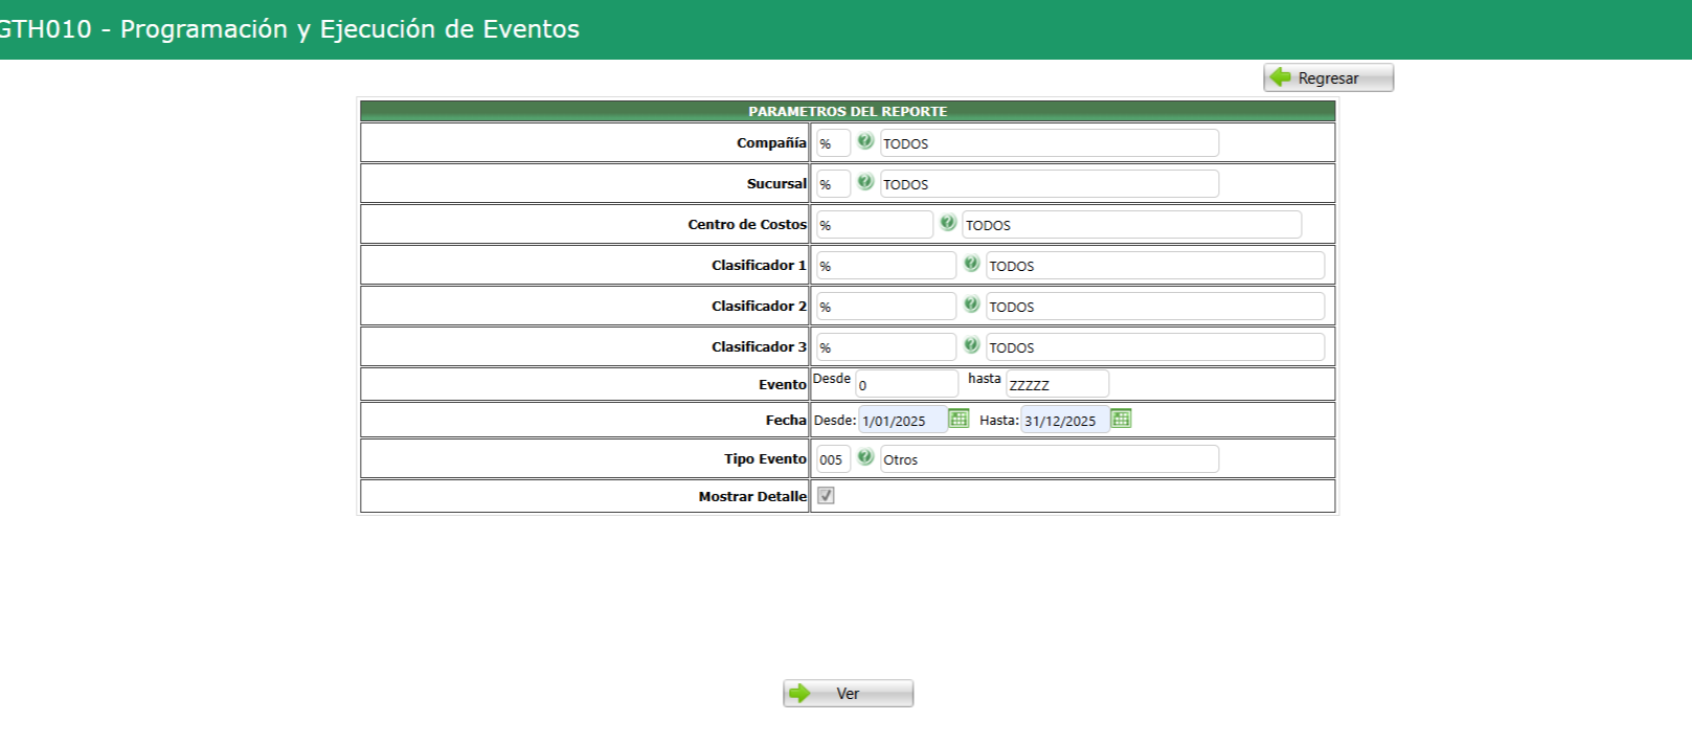1692x736 pixels.
Task: Open calendar picker for Fecha Desde
Action: 958,419
